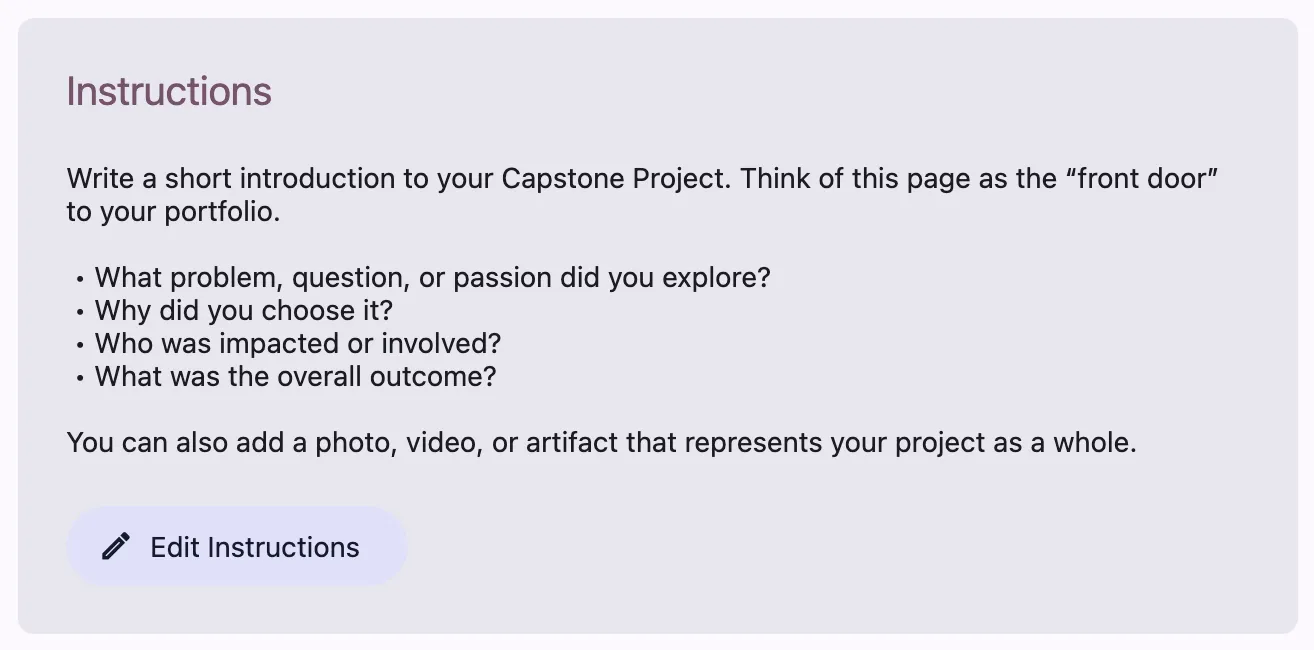1314x650 pixels.
Task: Click the pencil icon inside the pill button
Action: click(117, 545)
